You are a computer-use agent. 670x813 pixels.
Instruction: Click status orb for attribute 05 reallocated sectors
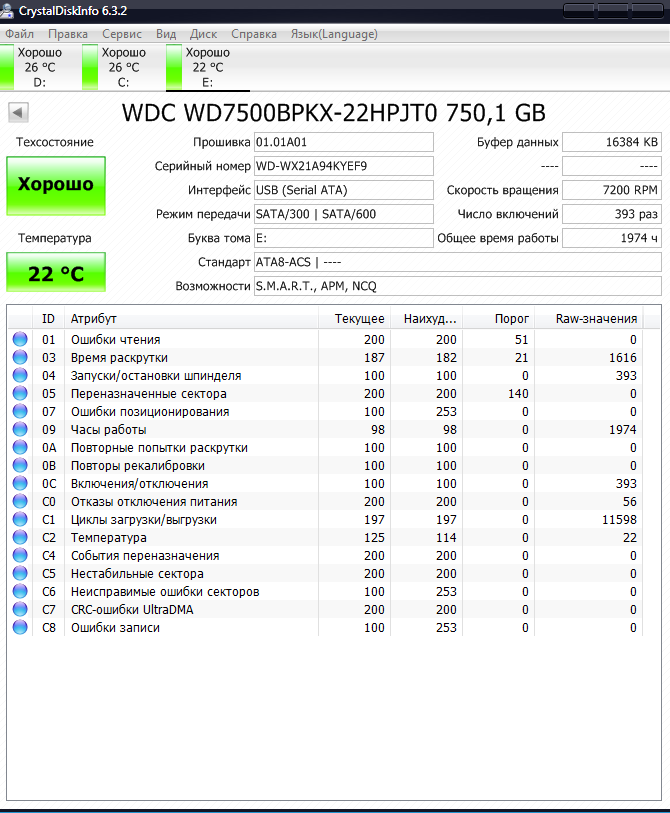(x=20, y=394)
